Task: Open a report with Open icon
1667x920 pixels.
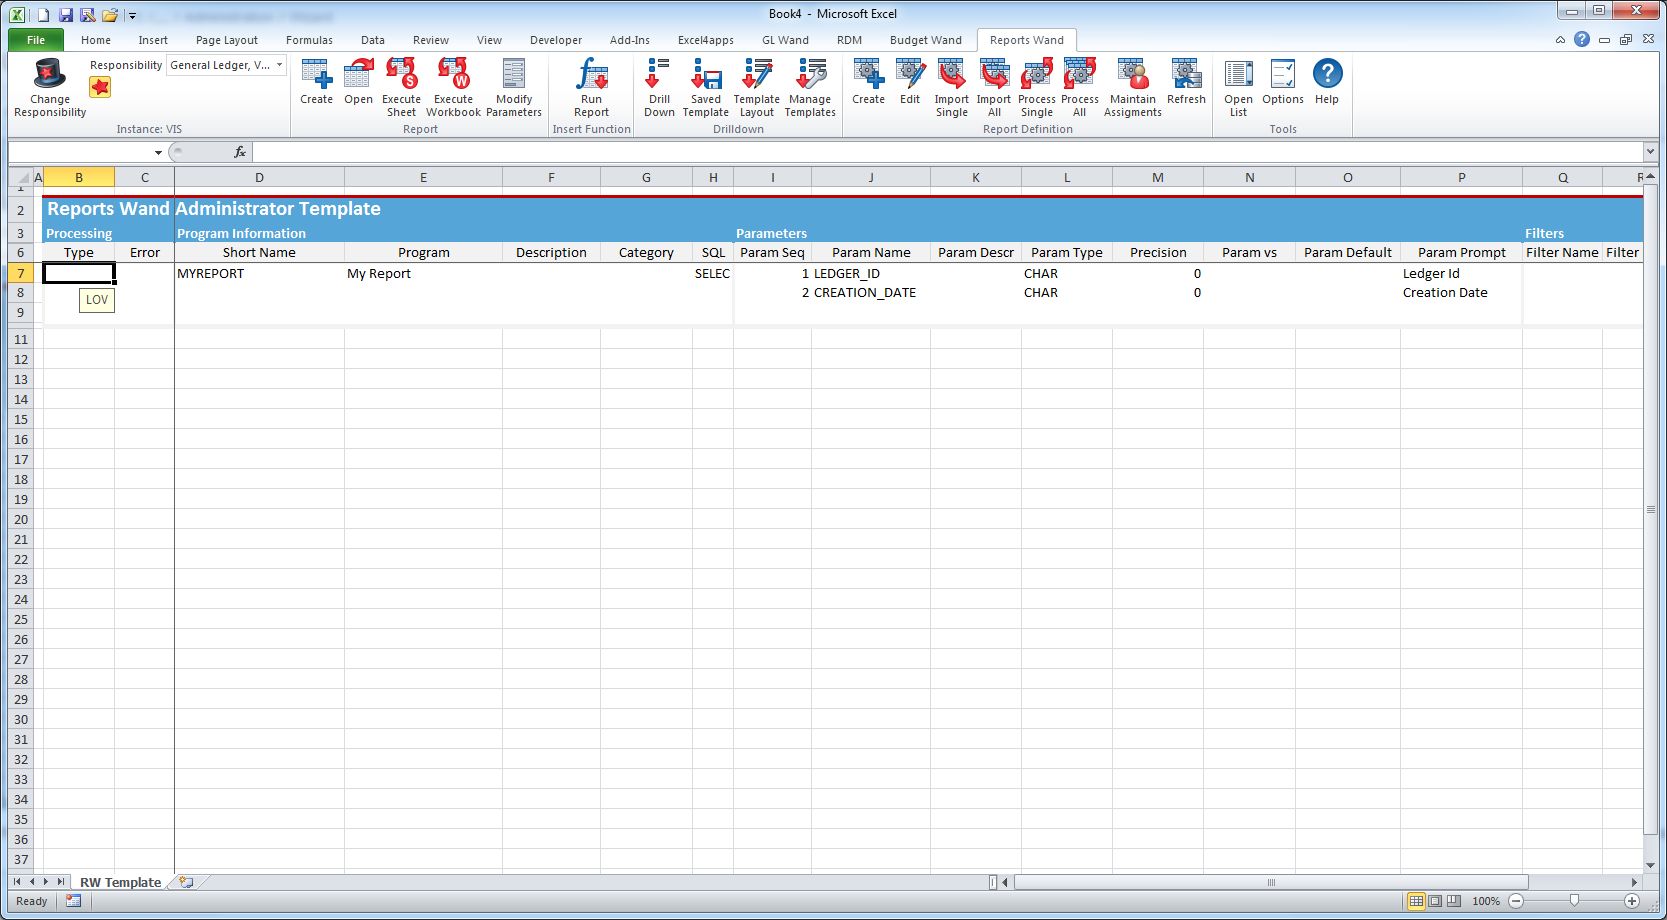Action: coord(358,82)
